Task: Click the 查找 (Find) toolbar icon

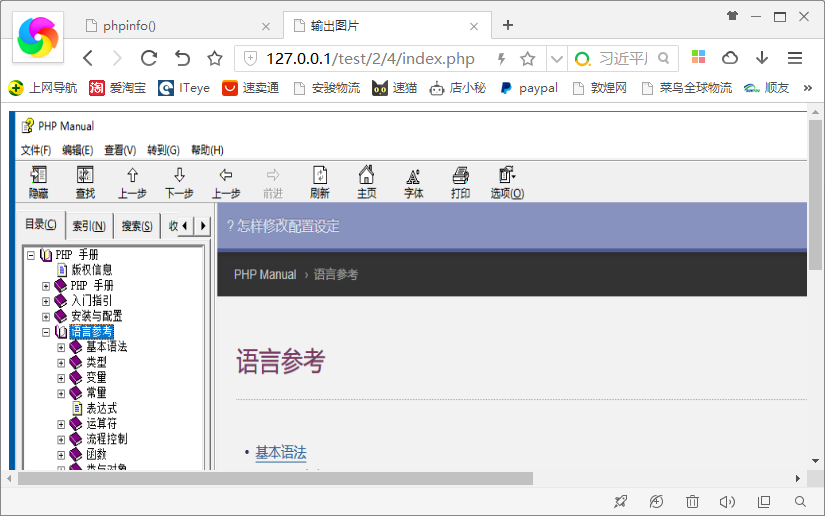Action: point(85,175)
